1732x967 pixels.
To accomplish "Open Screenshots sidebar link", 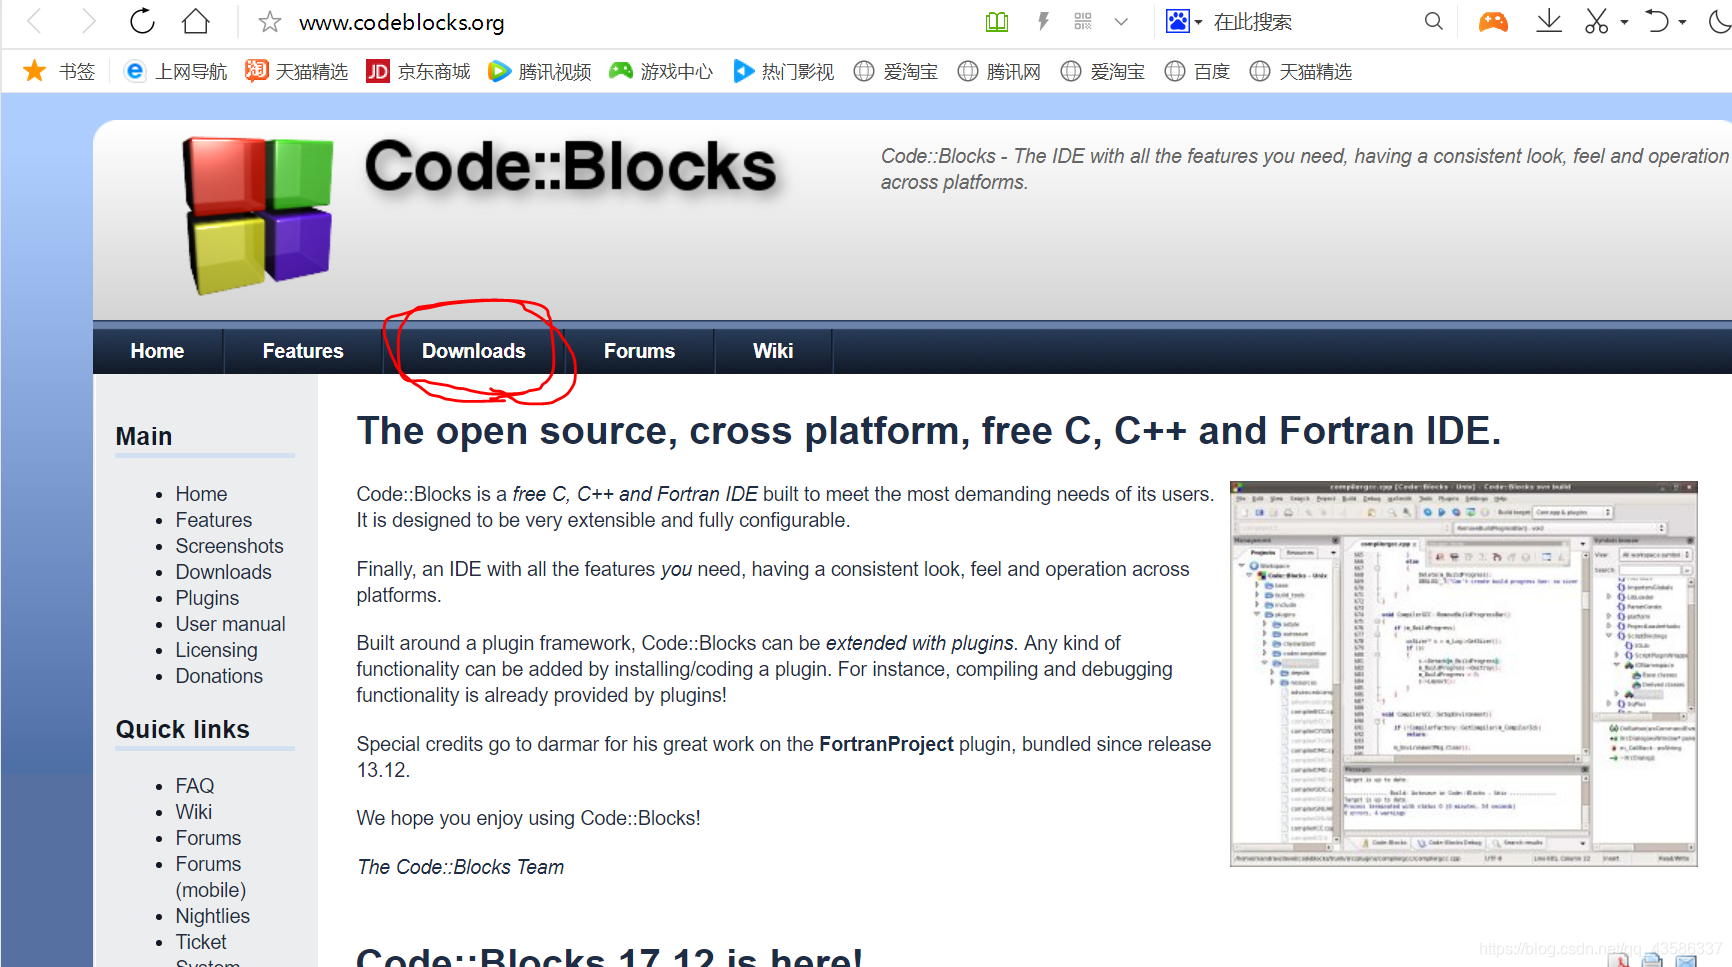I will click(x=229, y=546).
